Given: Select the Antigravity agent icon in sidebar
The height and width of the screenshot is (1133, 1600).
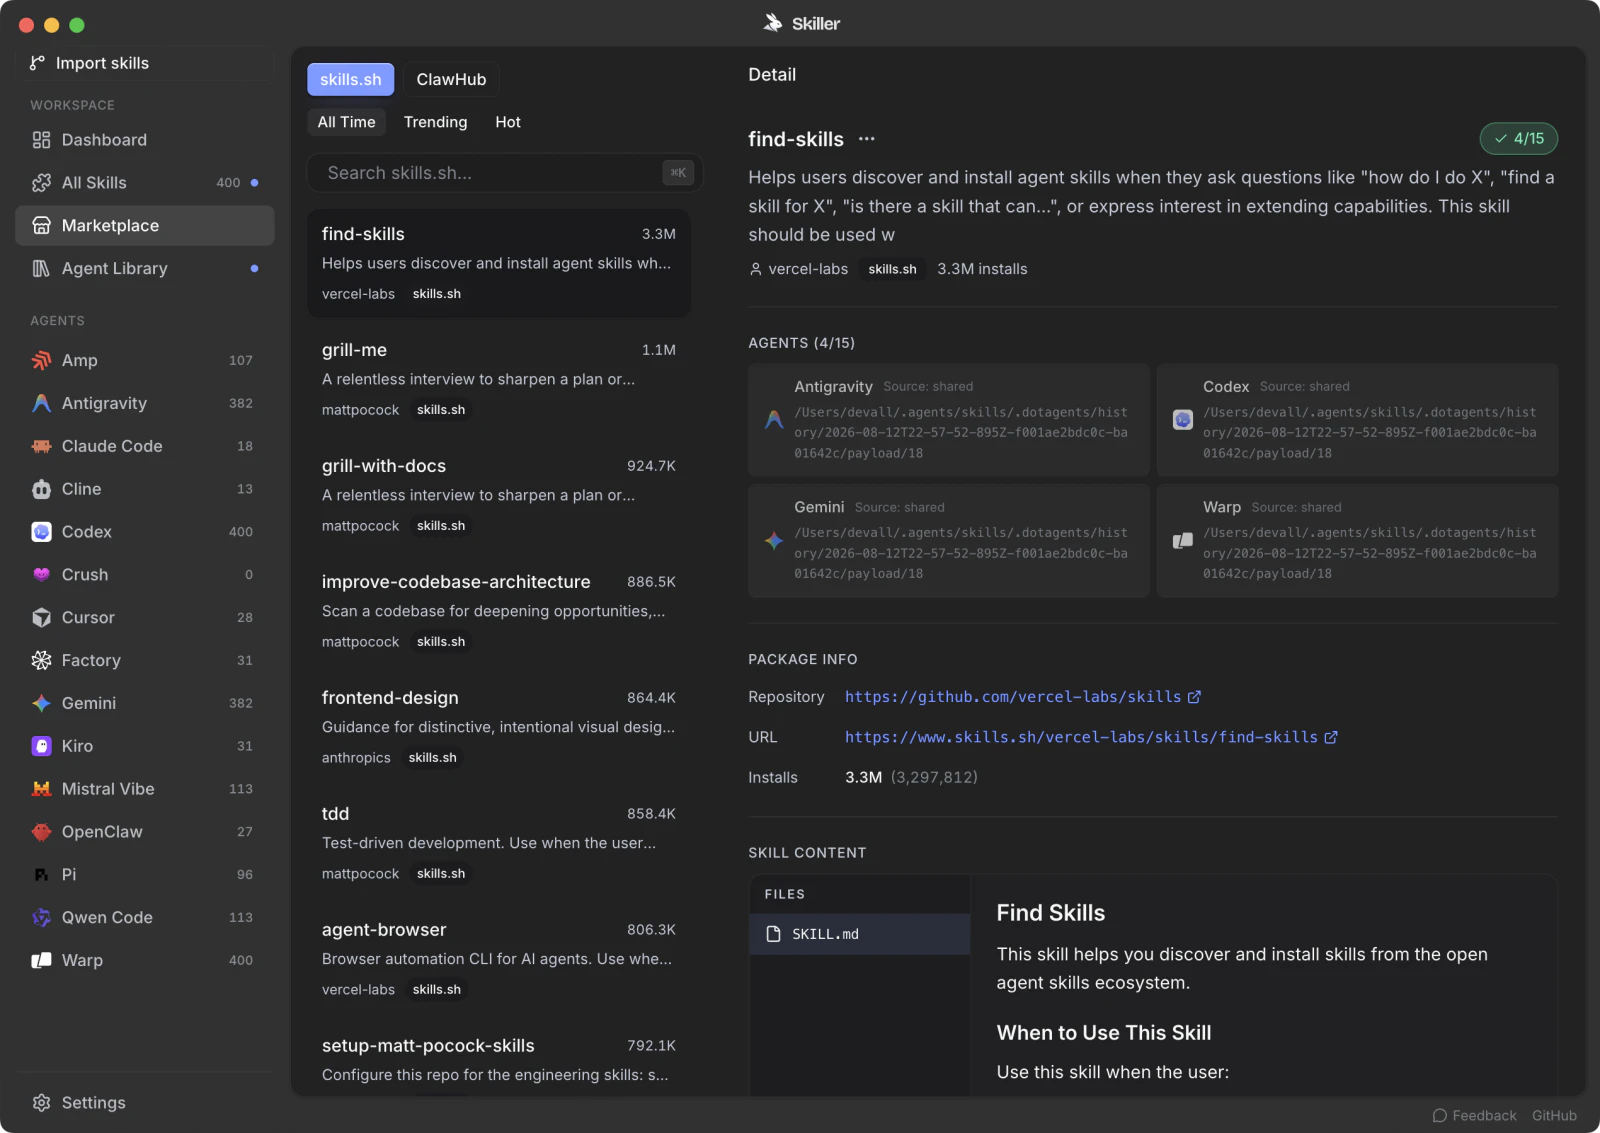Looking at the screenshot, I should 41,403.
